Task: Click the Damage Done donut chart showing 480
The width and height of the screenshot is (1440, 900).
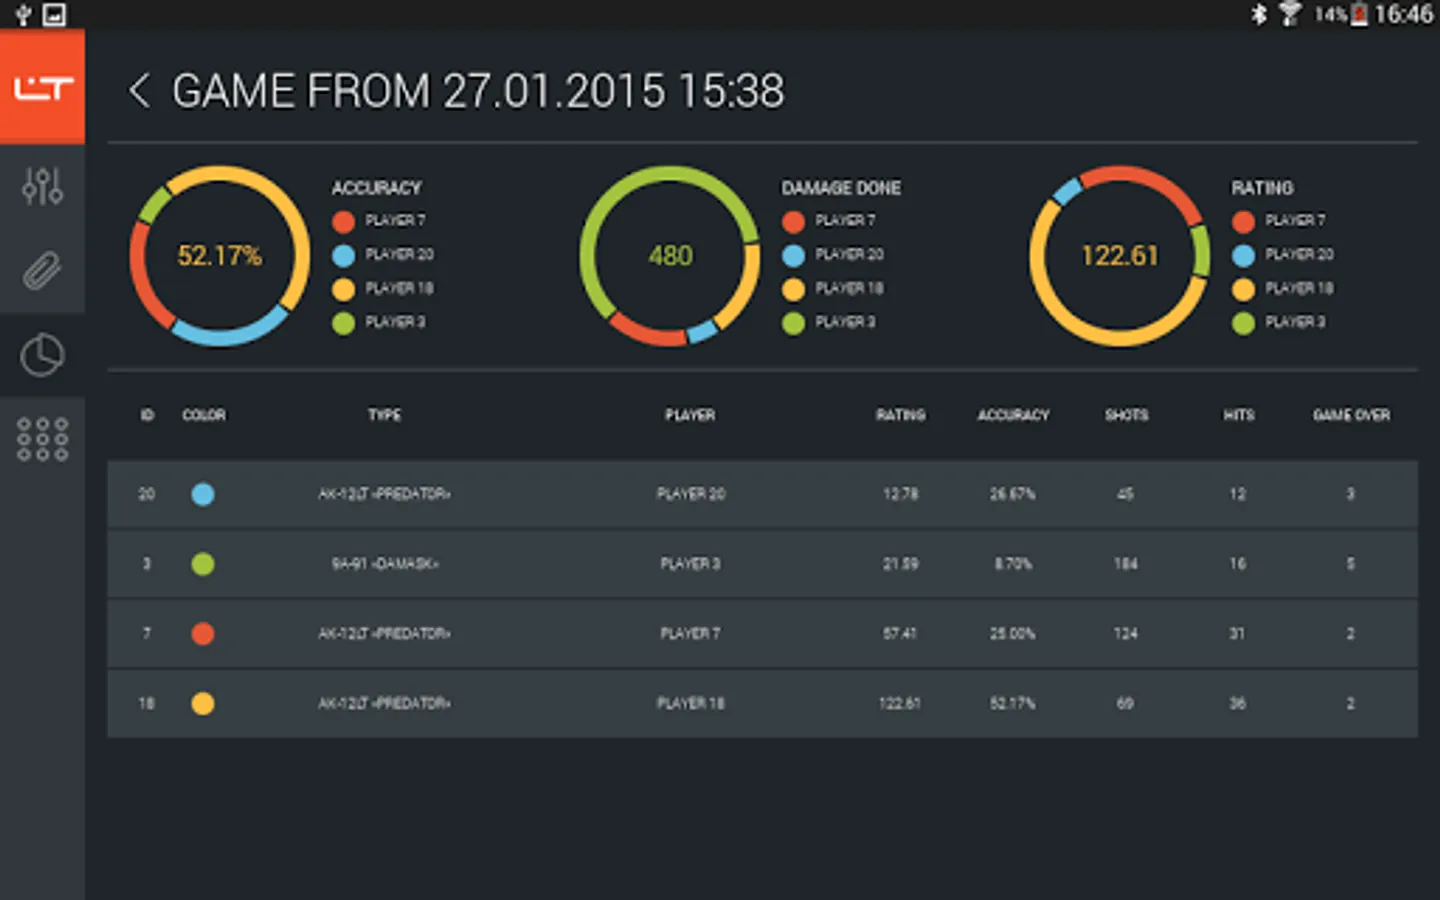Action: pyautogui.click(x=670, y=256)
